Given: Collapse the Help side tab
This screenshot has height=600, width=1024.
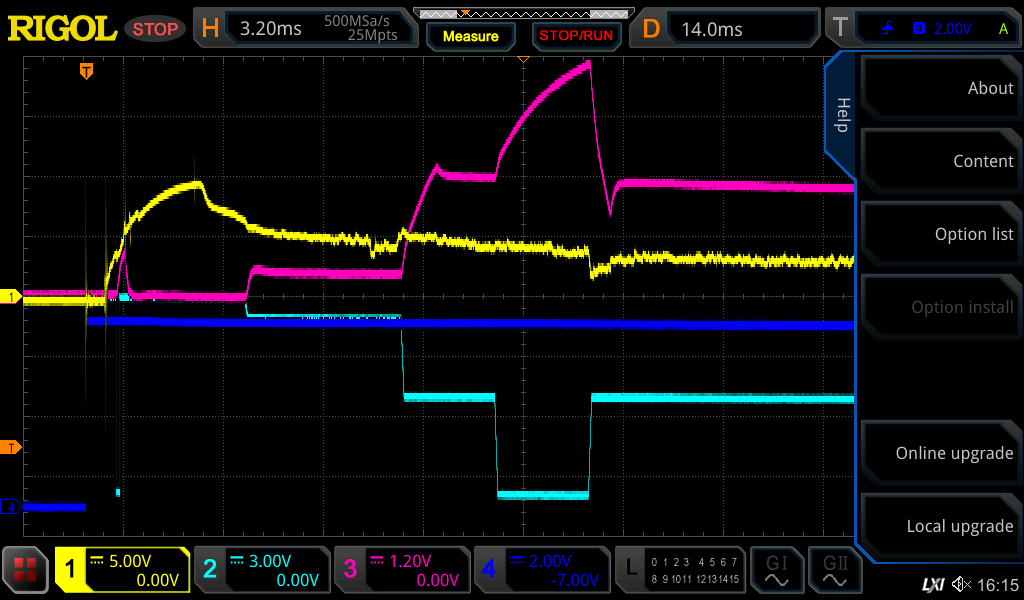Looking at the screenshot, I should point(841,115).
